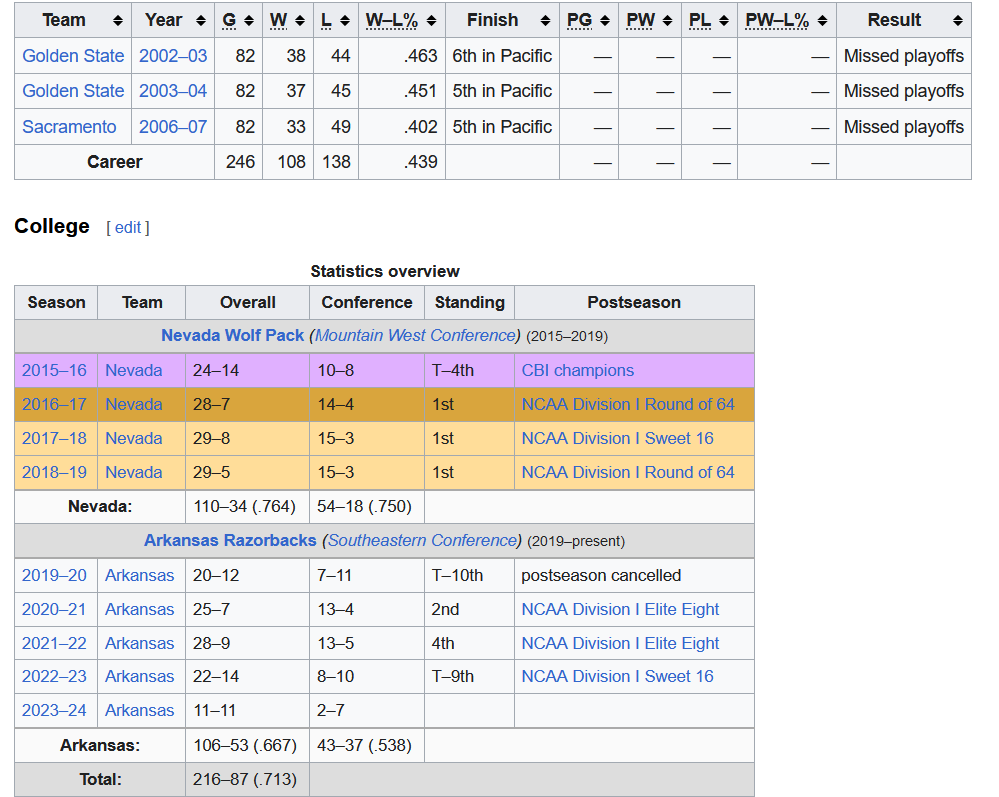This screenshot has width=999, height=797.
Task: Select the 6th in Pacific finish cell
Action: (502, 56)
